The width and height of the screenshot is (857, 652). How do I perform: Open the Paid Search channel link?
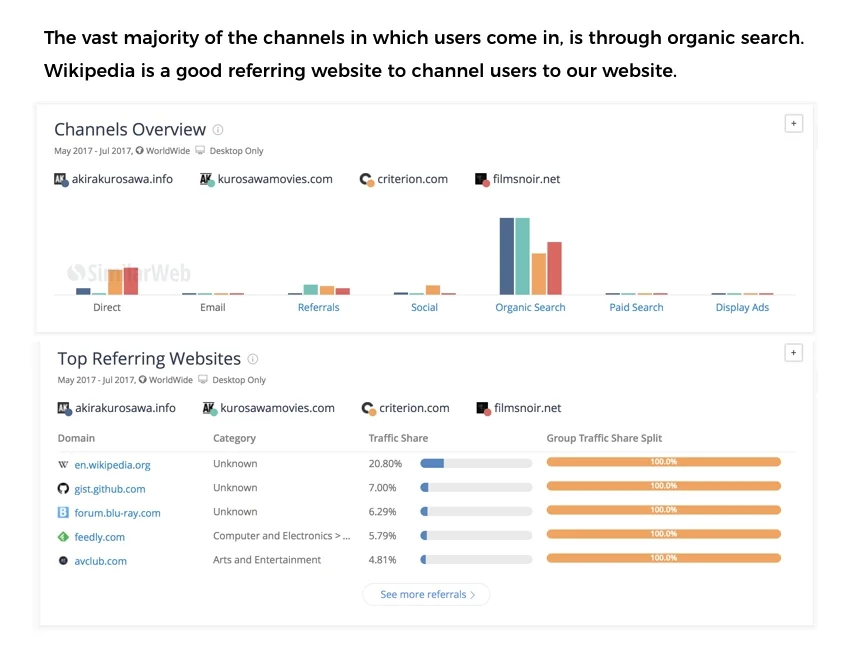636,307
